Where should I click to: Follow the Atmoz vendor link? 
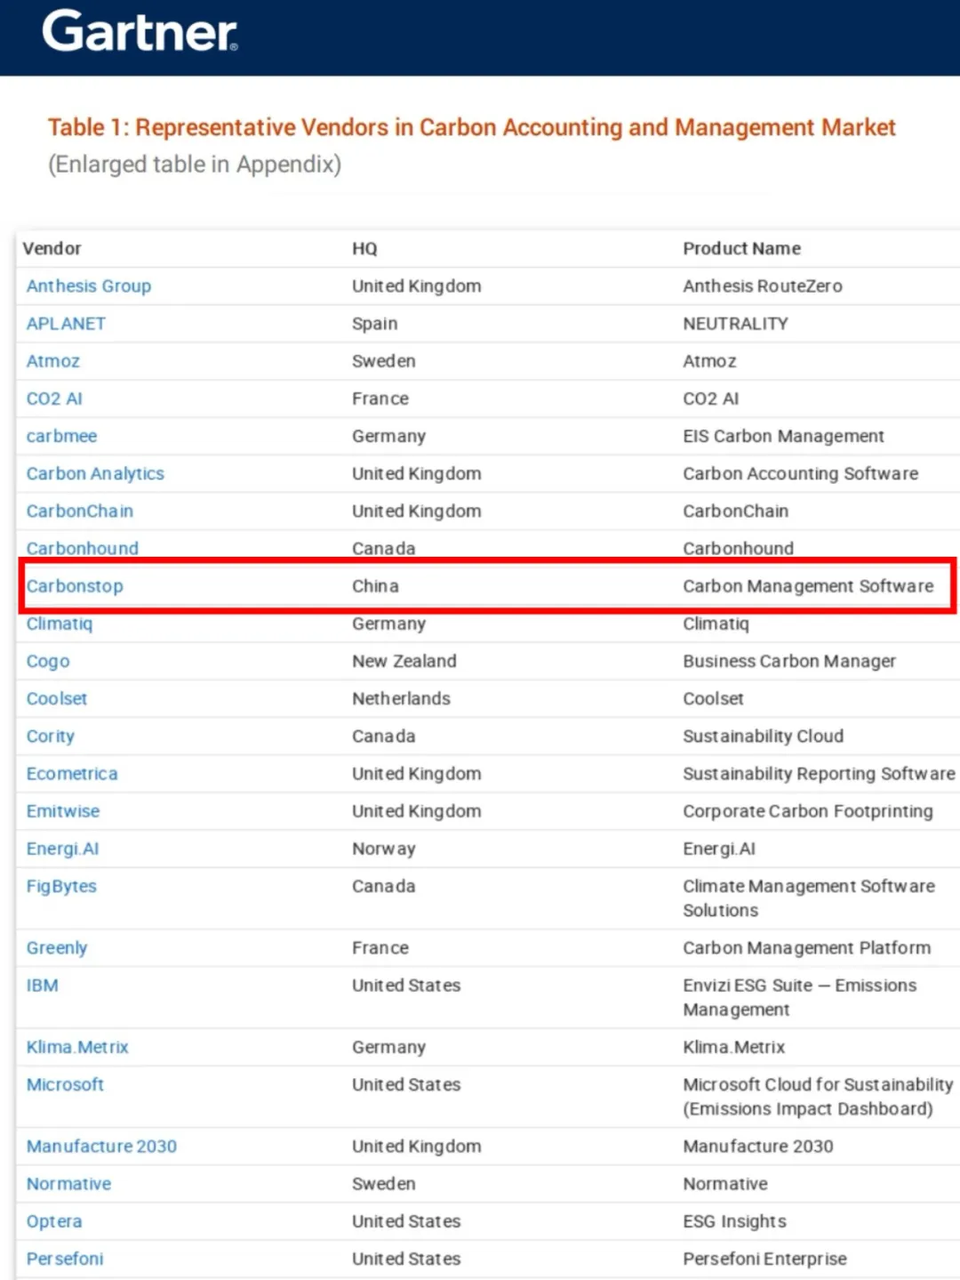[53, 361]
